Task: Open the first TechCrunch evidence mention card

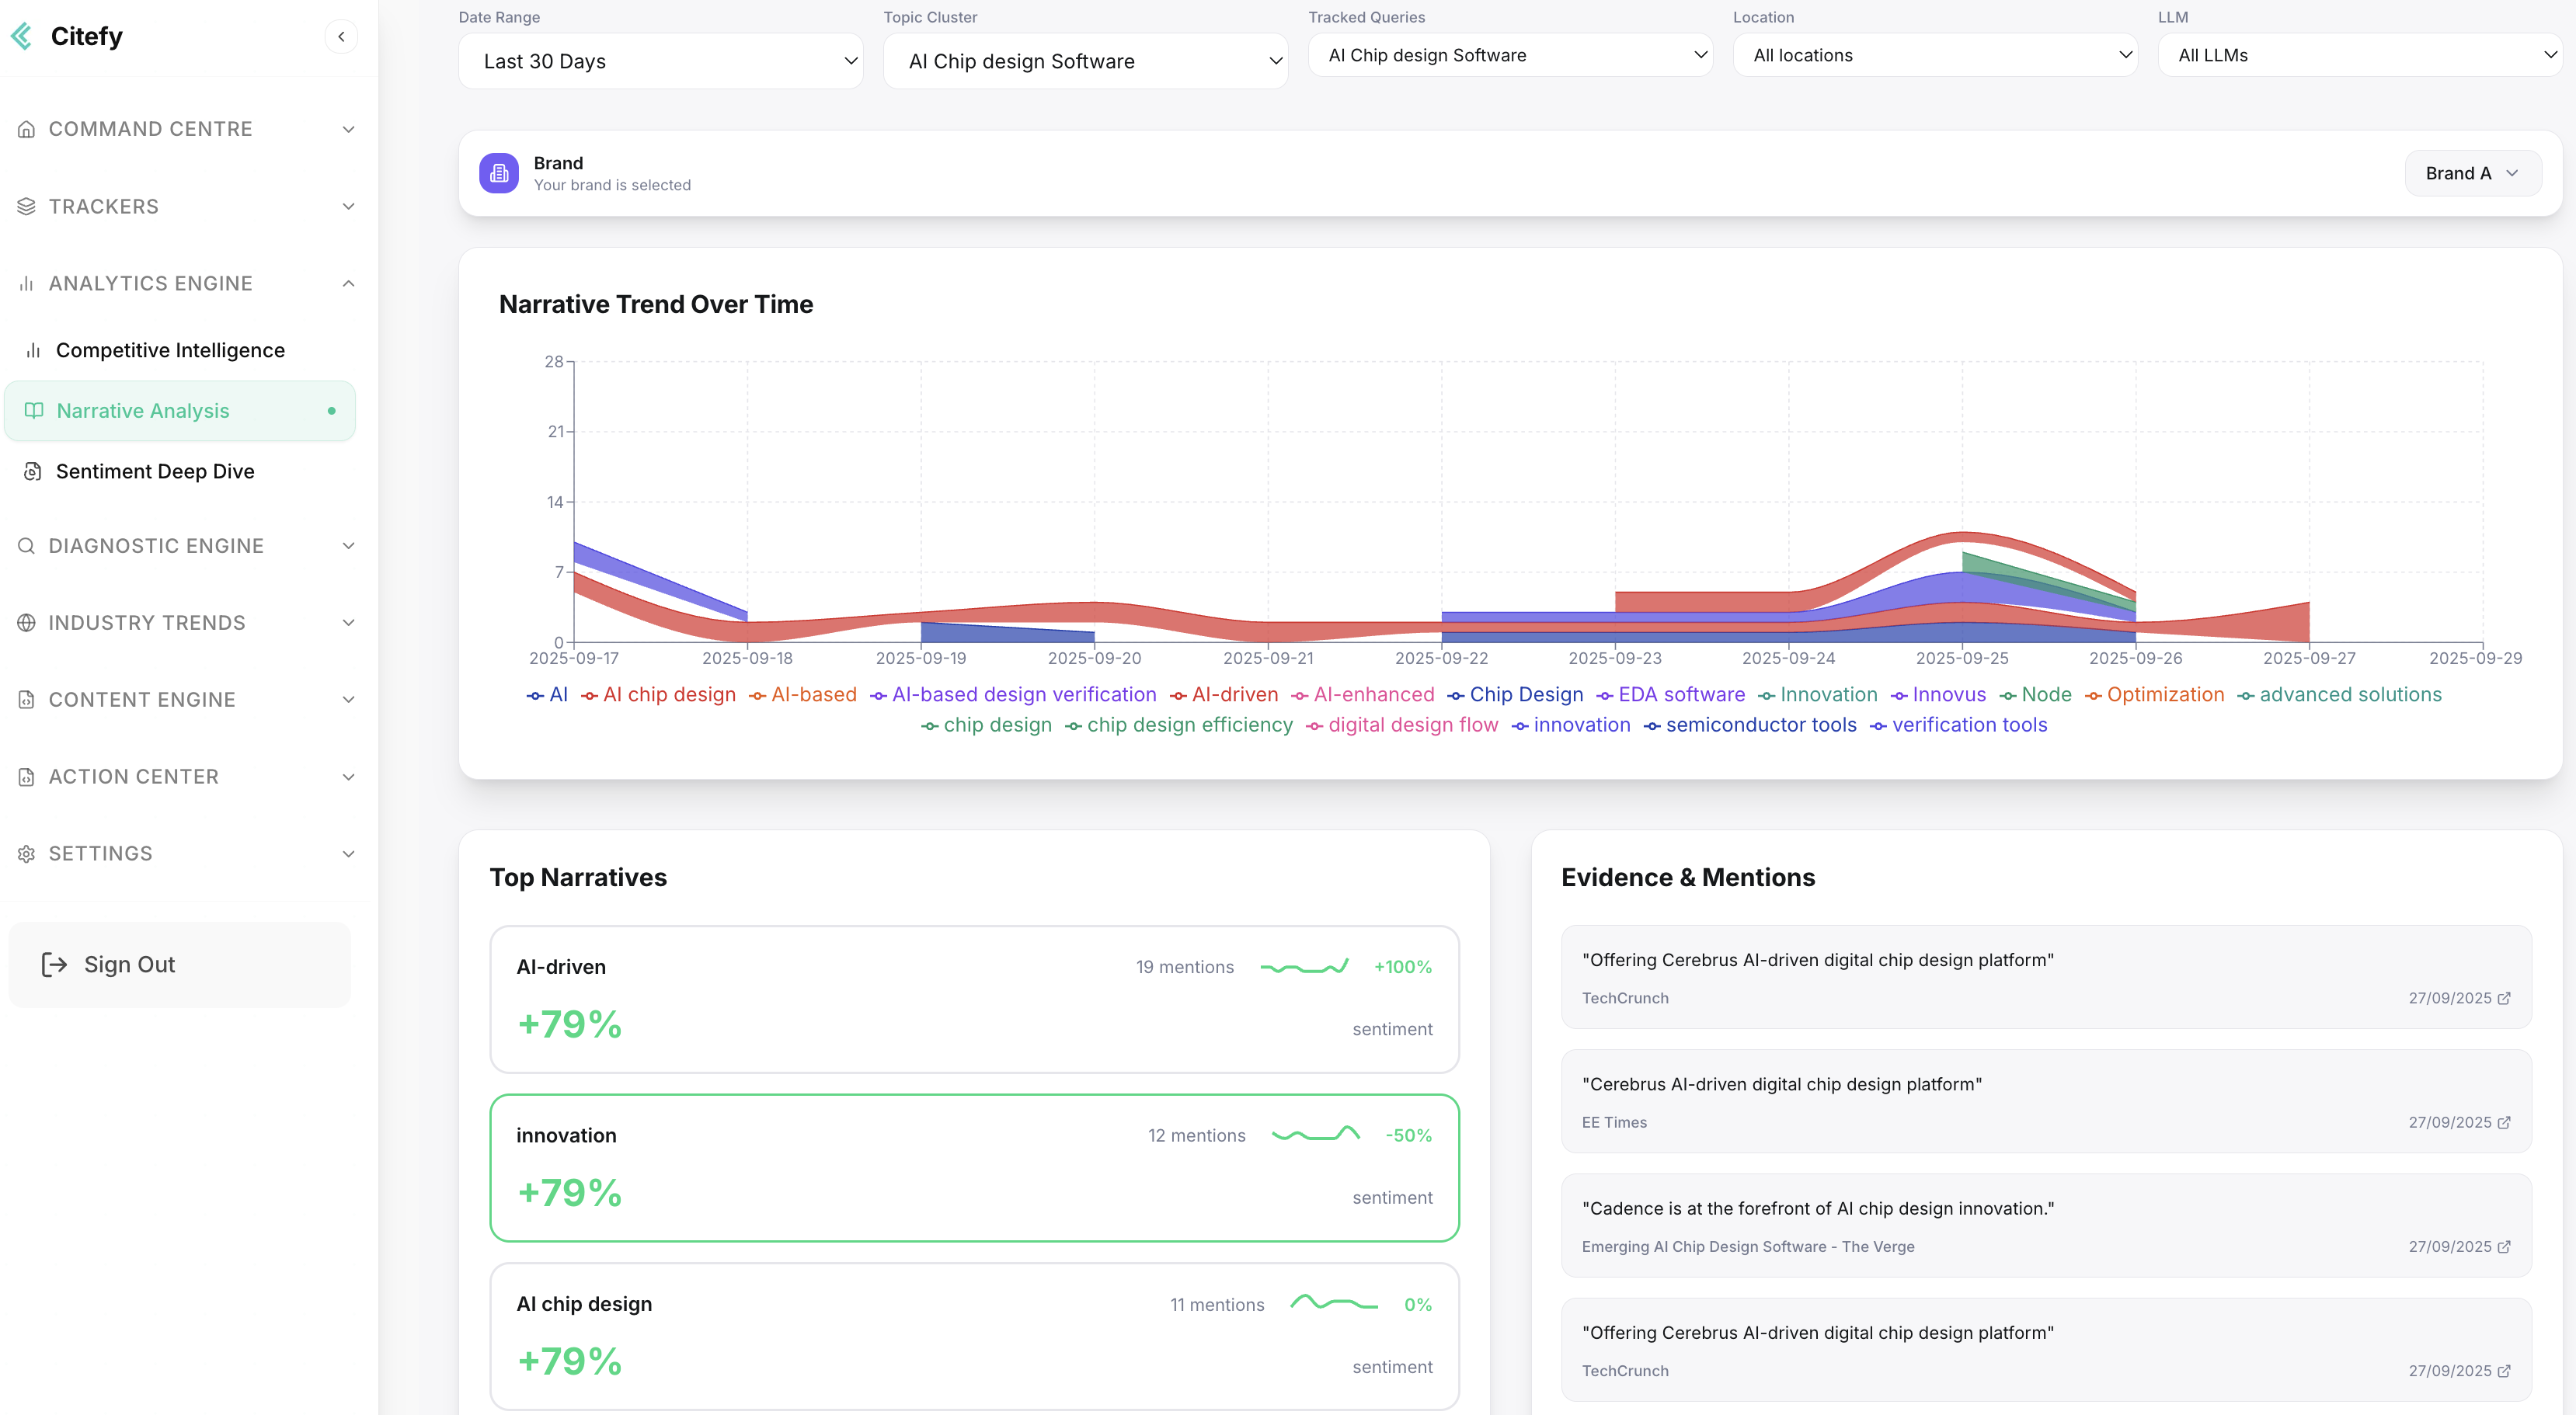Action: pos(2045,976)
